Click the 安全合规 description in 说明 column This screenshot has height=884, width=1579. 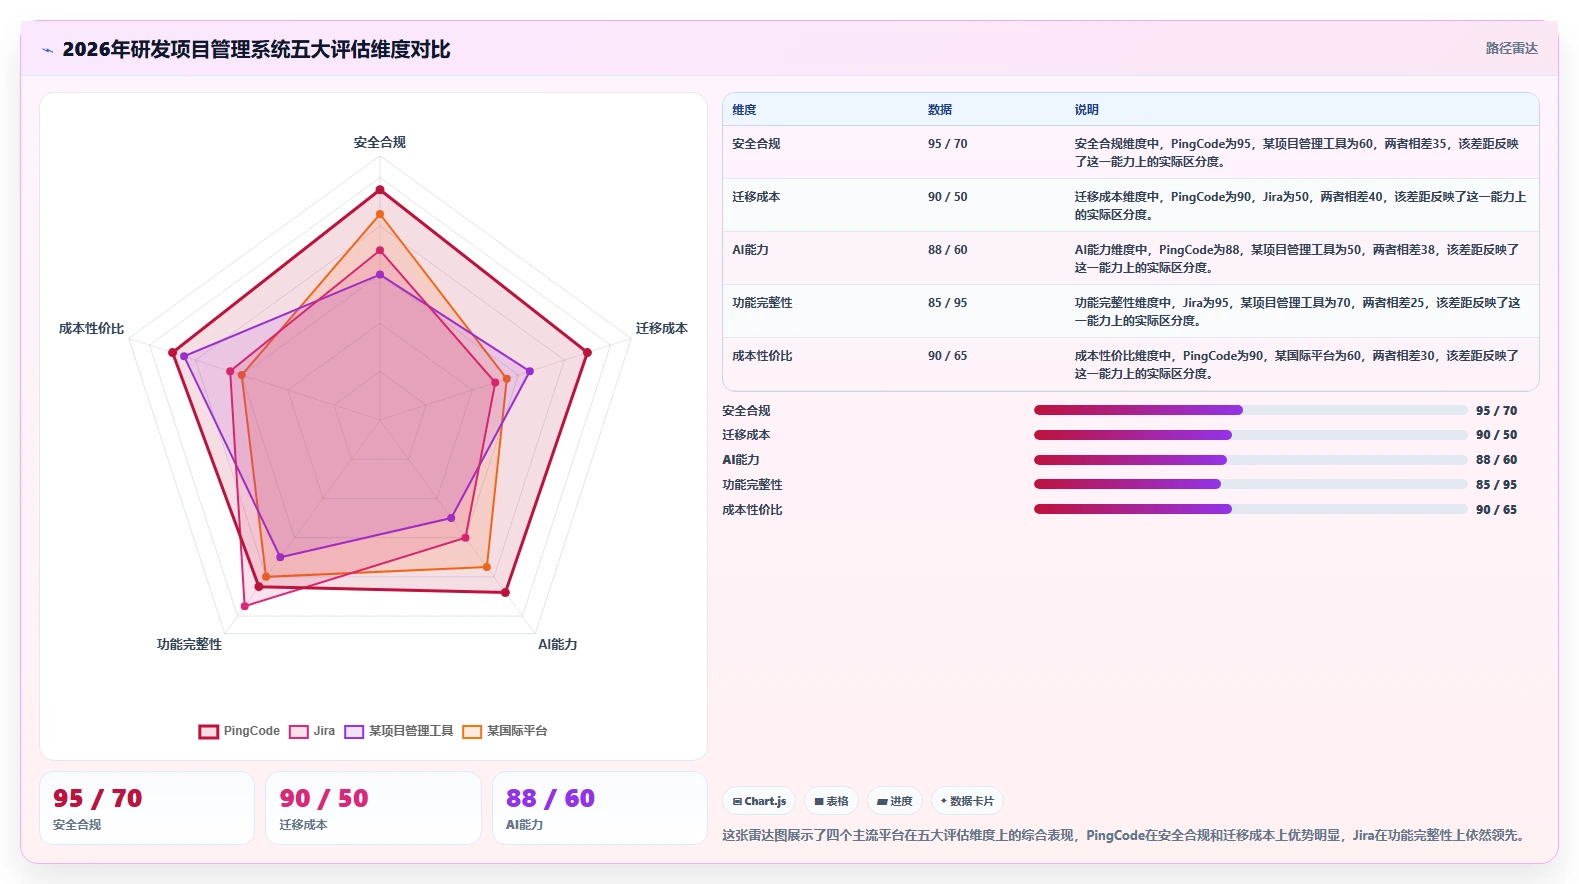point(1297,153)
